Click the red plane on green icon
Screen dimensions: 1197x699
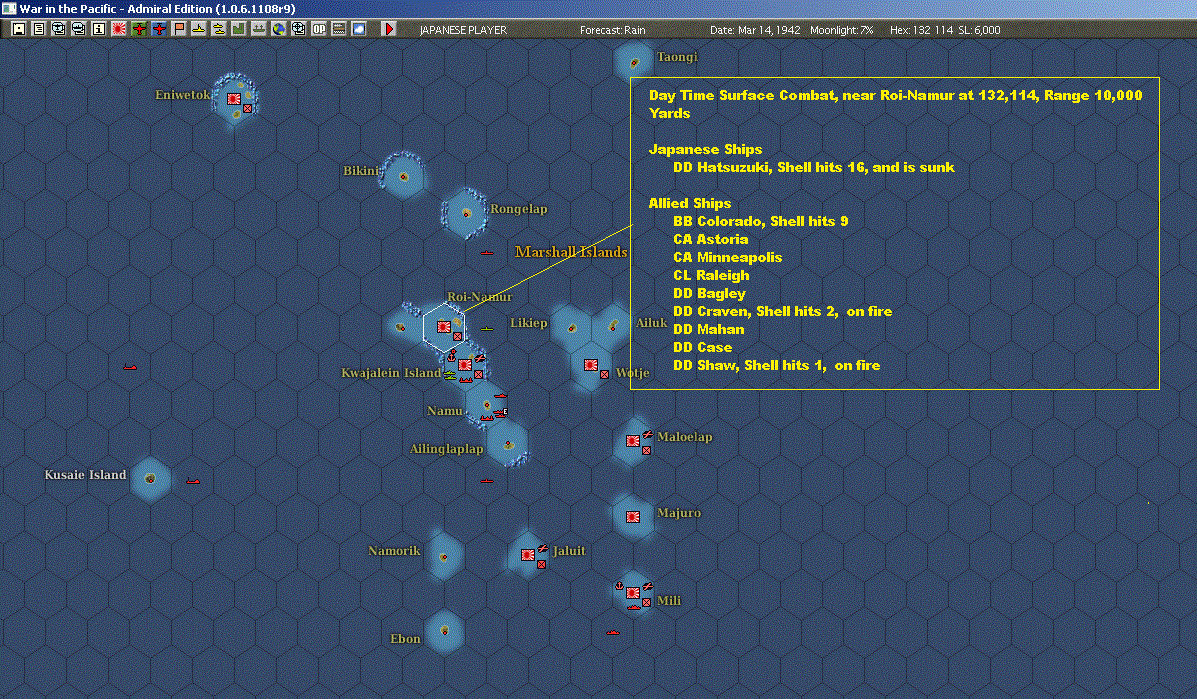click(139, 29)
